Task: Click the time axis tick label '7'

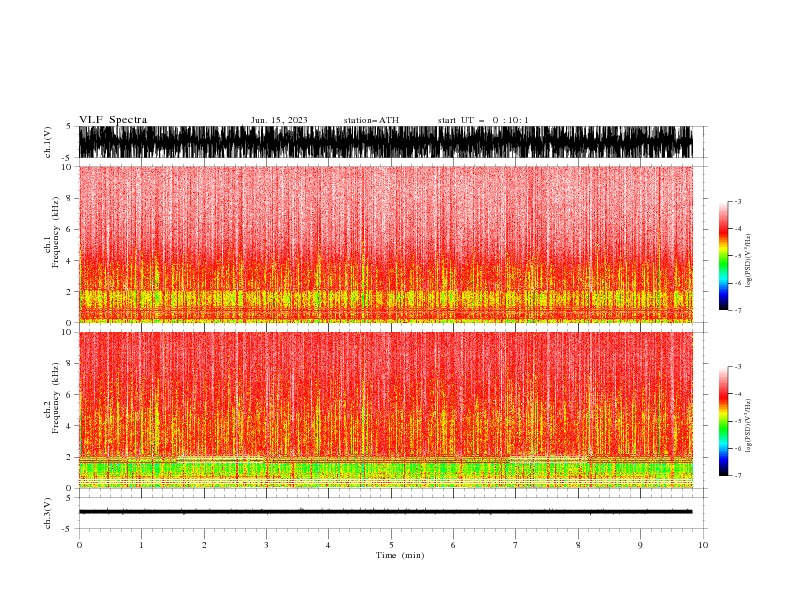Action: 516,545
